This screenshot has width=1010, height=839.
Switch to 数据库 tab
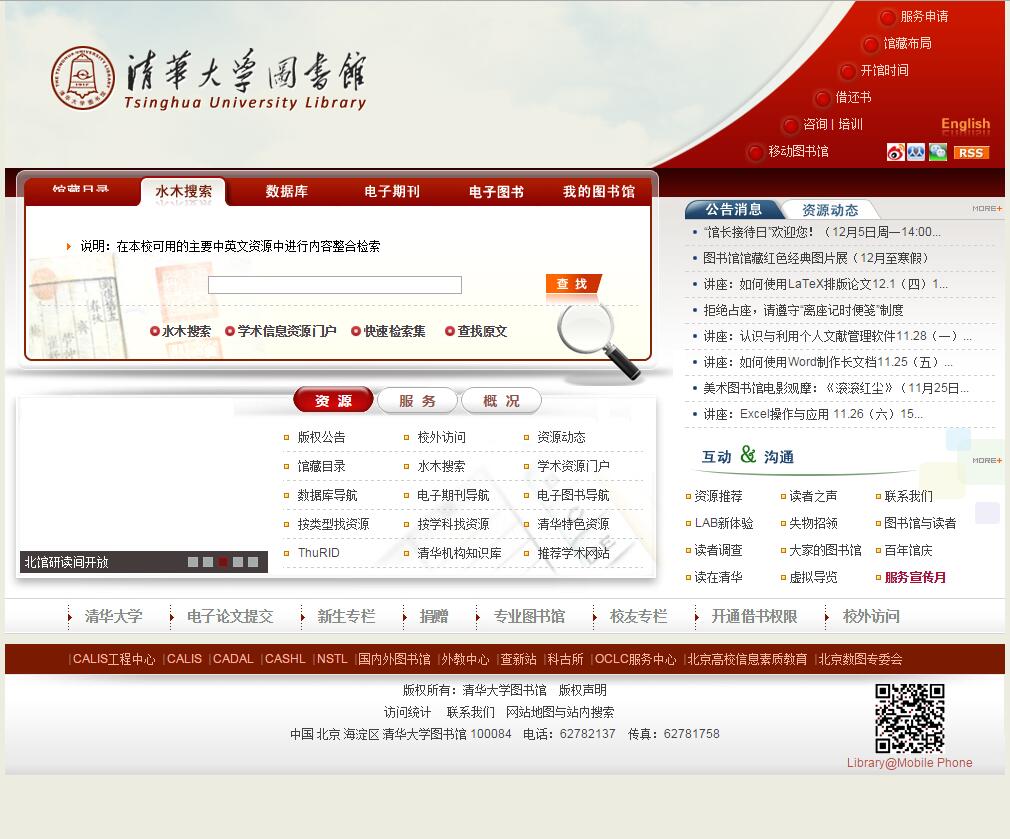[x=287, y=191]
